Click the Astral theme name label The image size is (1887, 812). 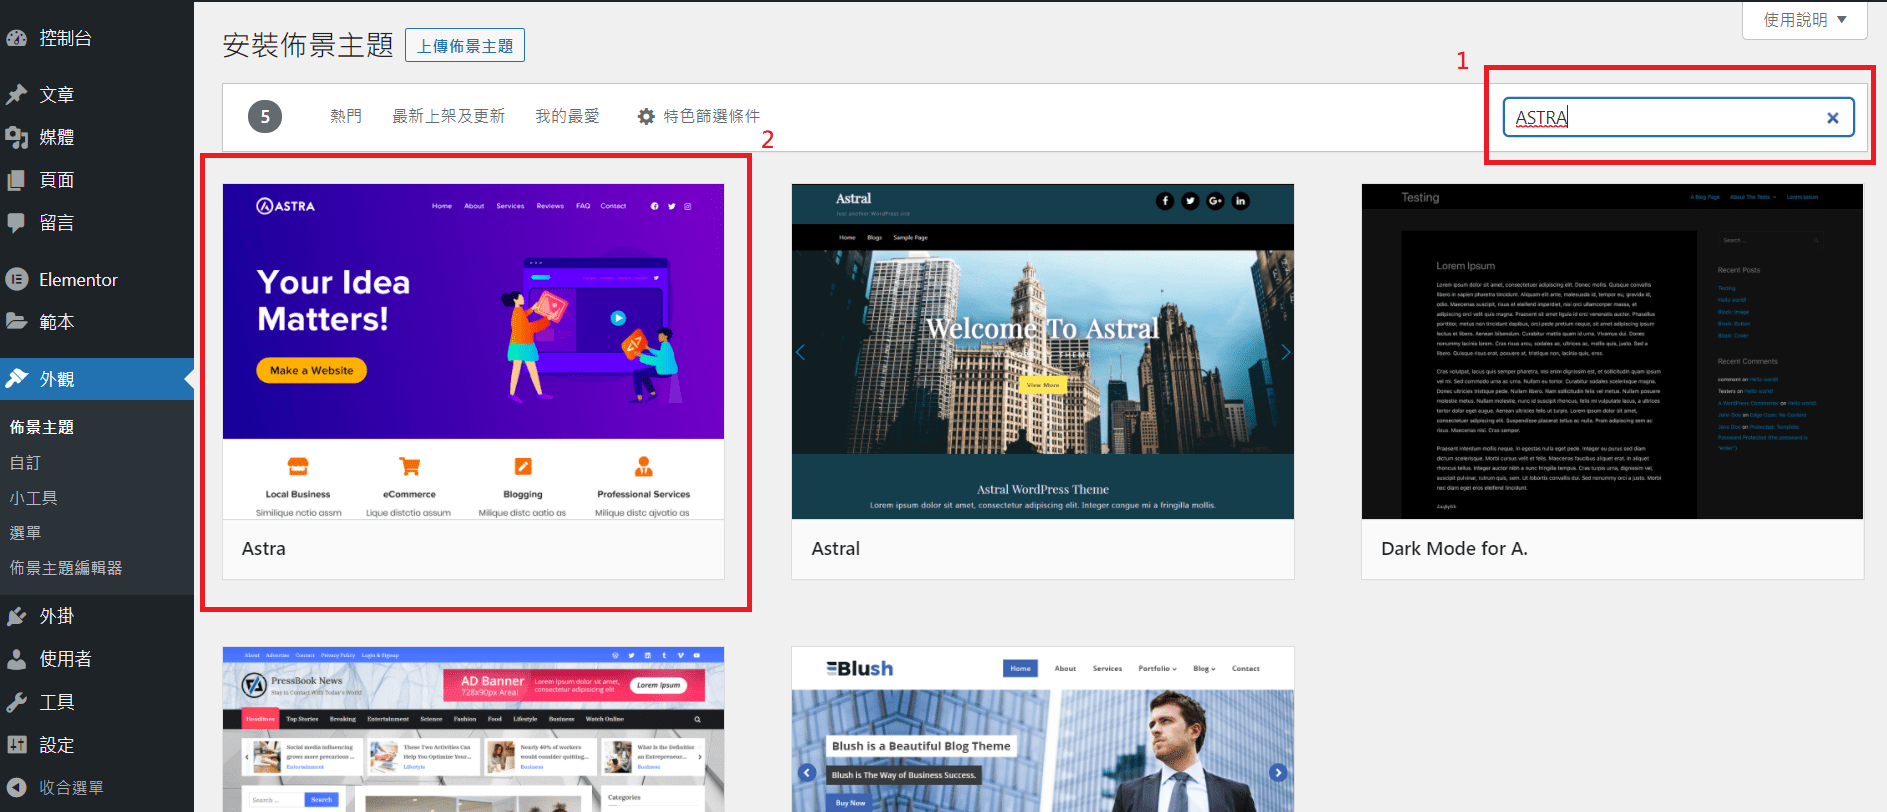pos(836,549)
